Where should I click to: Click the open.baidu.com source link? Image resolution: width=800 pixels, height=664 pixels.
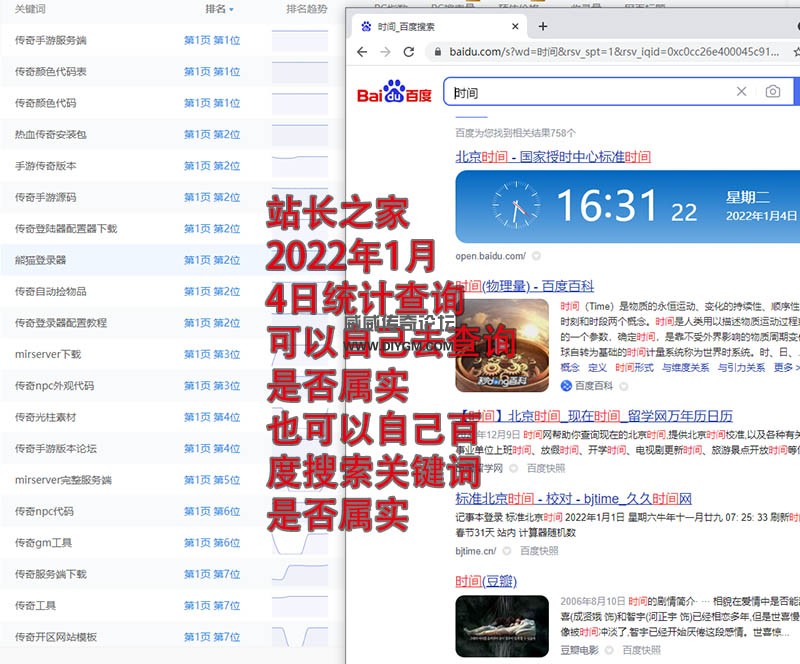490,256
